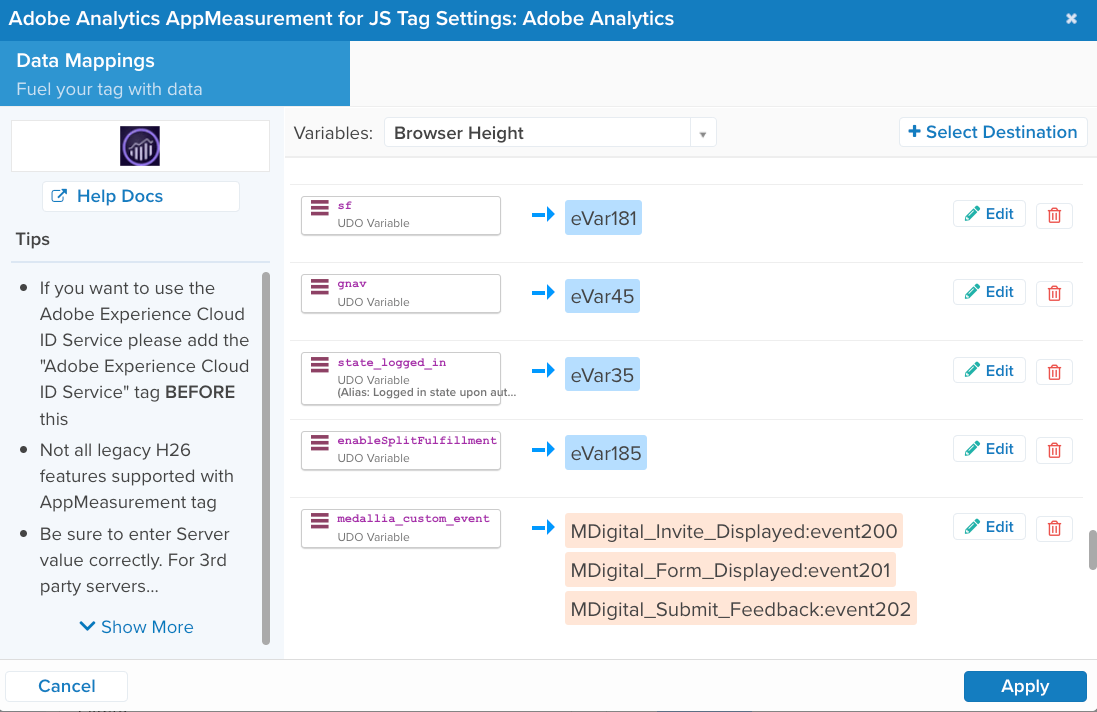This screenshot has width=1097, height=712.
Task: Open the Data Mappings tab
Action: point(175,74)
